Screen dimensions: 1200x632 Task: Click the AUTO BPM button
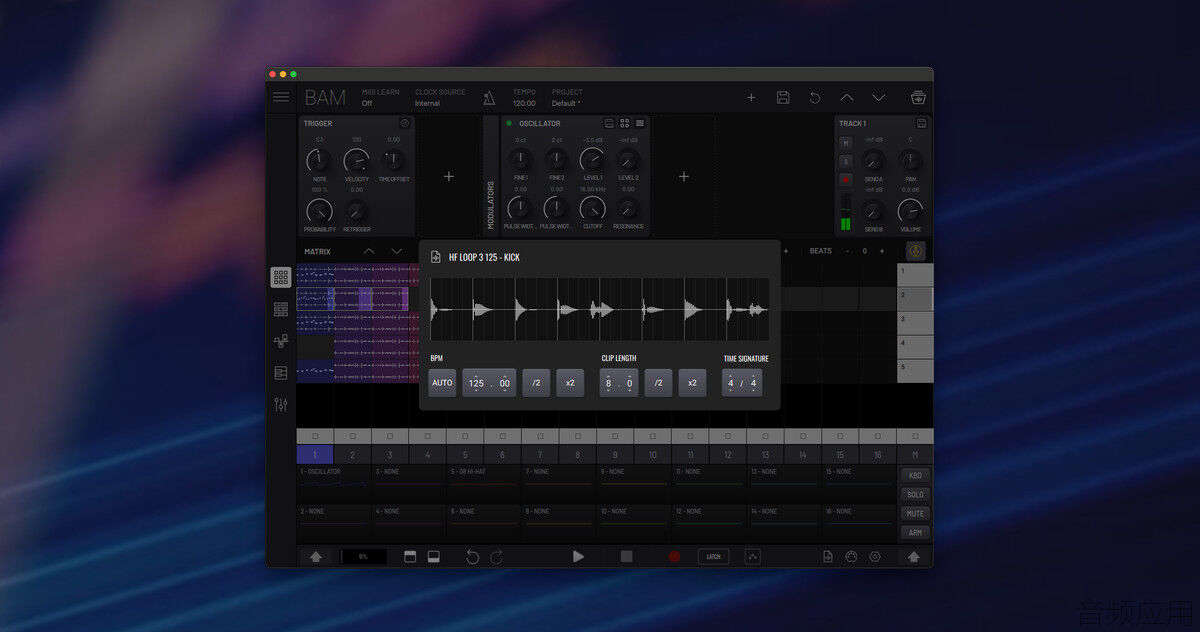(442, 383)
